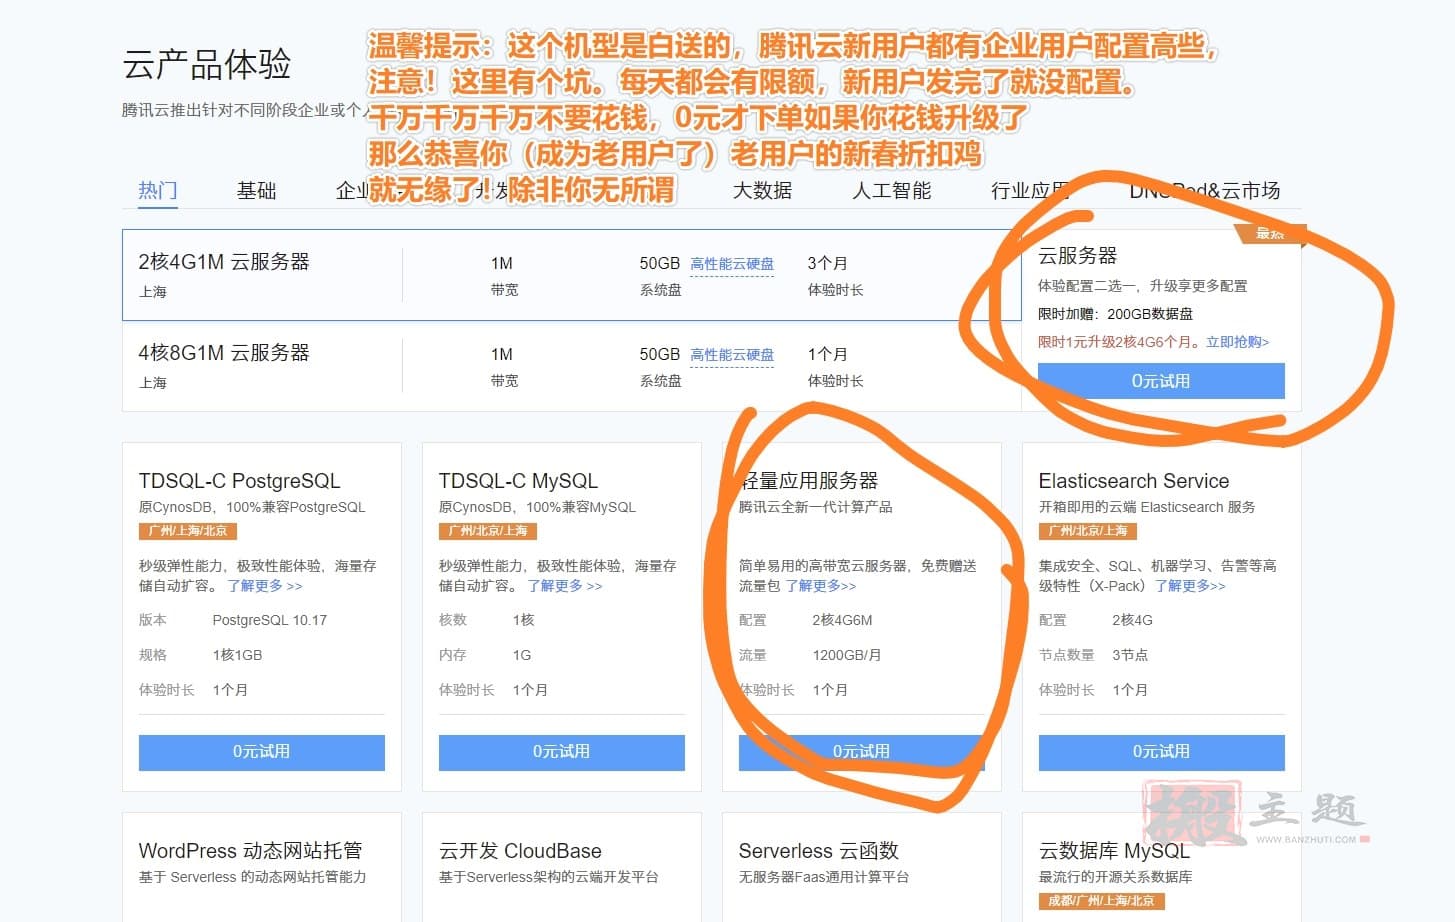The image size is (1455, 922).
Task: Go to the 人工智能 tab
Action: click(x=891, y=190)
